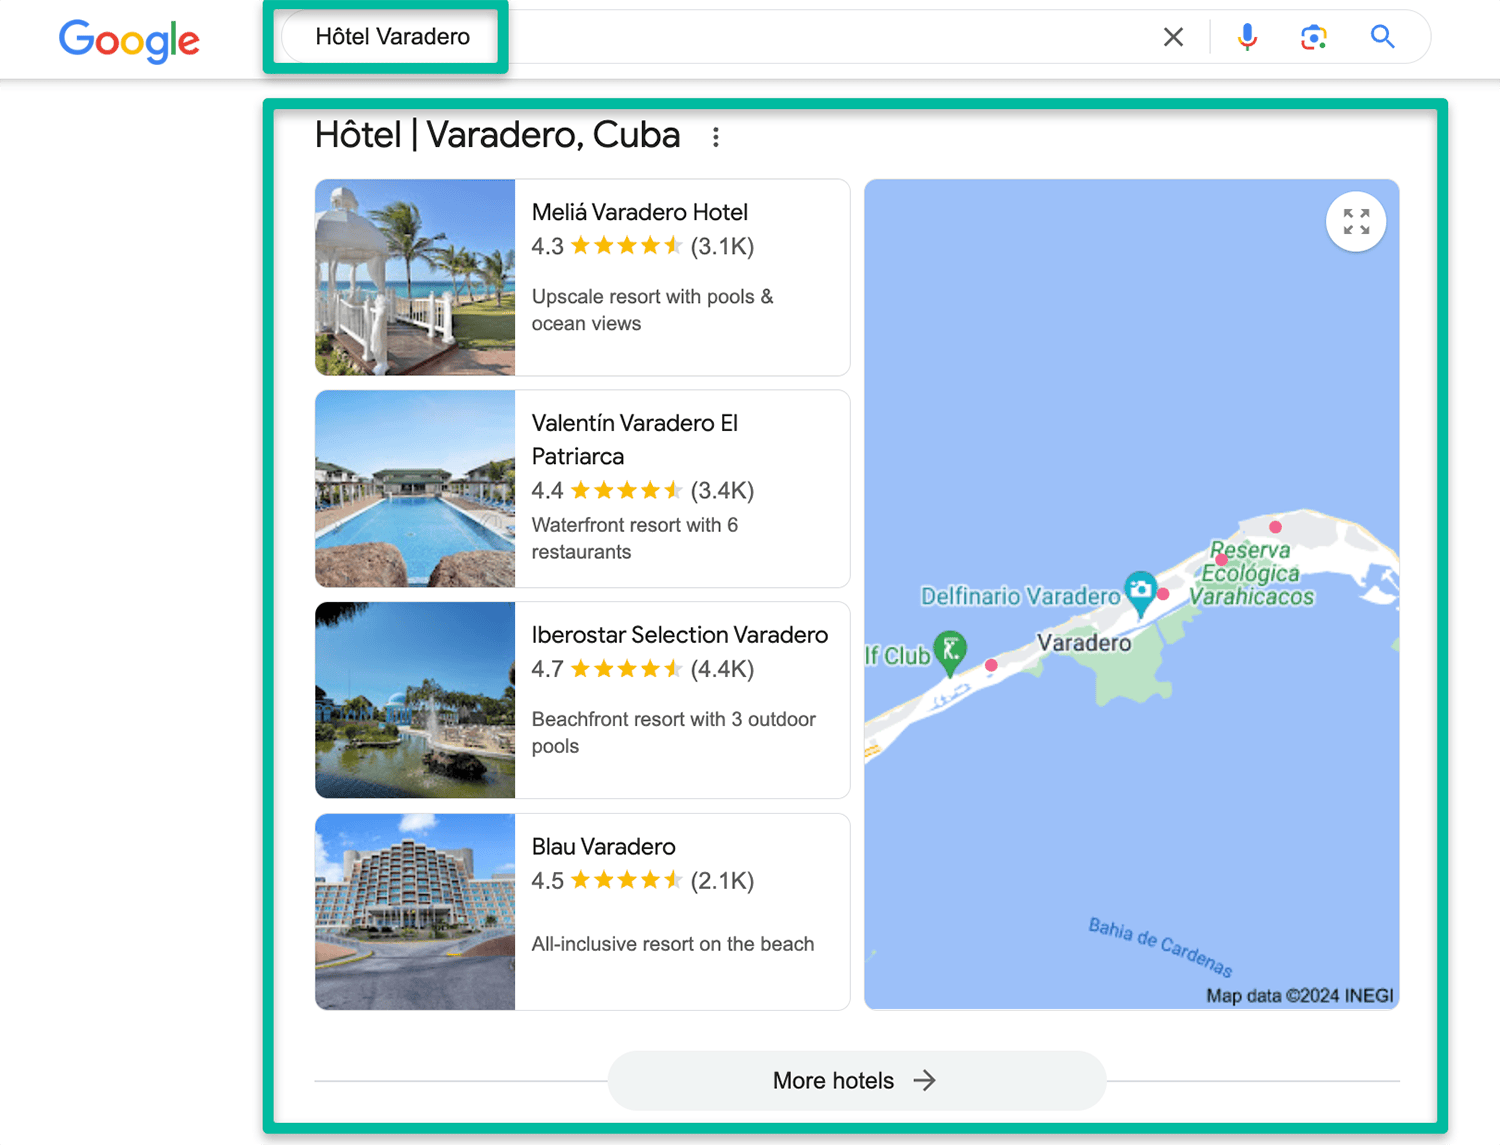Click the Map data ©2024 INEGI attribution

pyautogui.click(x=1300, y=996)
